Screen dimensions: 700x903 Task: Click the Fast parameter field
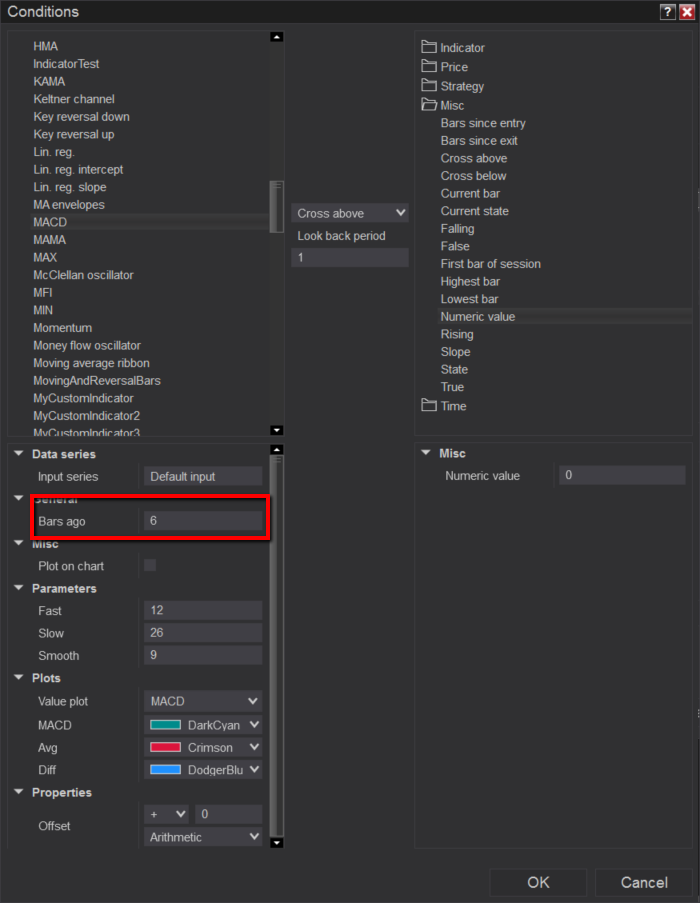[x=203, y=610]
